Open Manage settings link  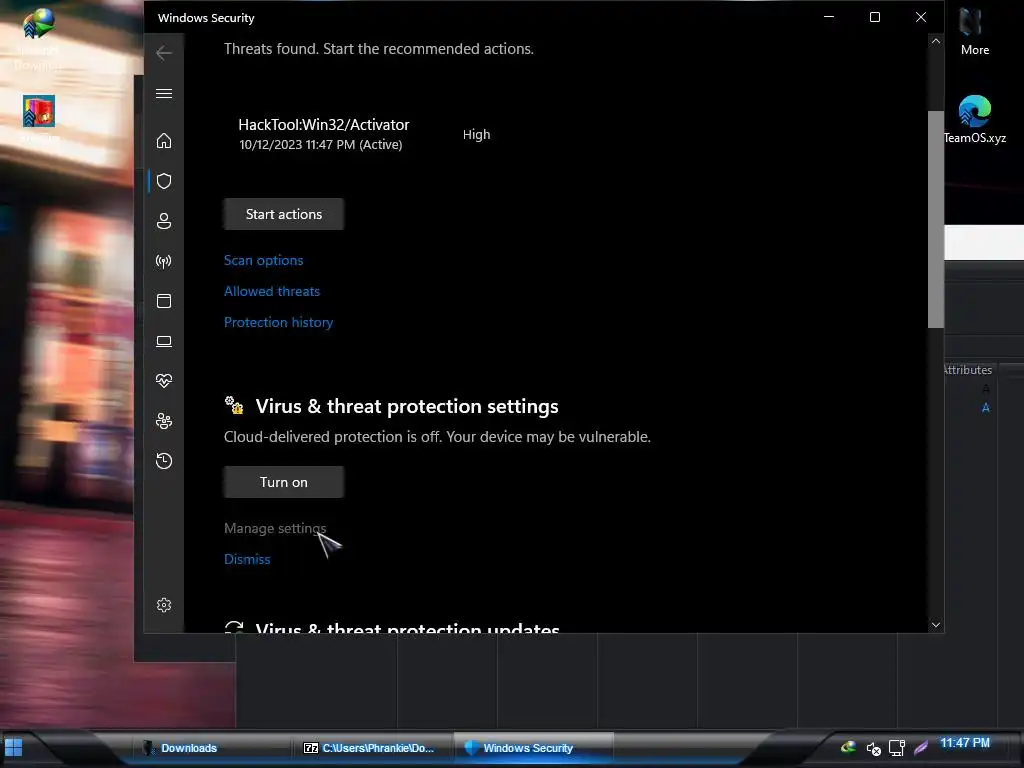coord(275,528)
